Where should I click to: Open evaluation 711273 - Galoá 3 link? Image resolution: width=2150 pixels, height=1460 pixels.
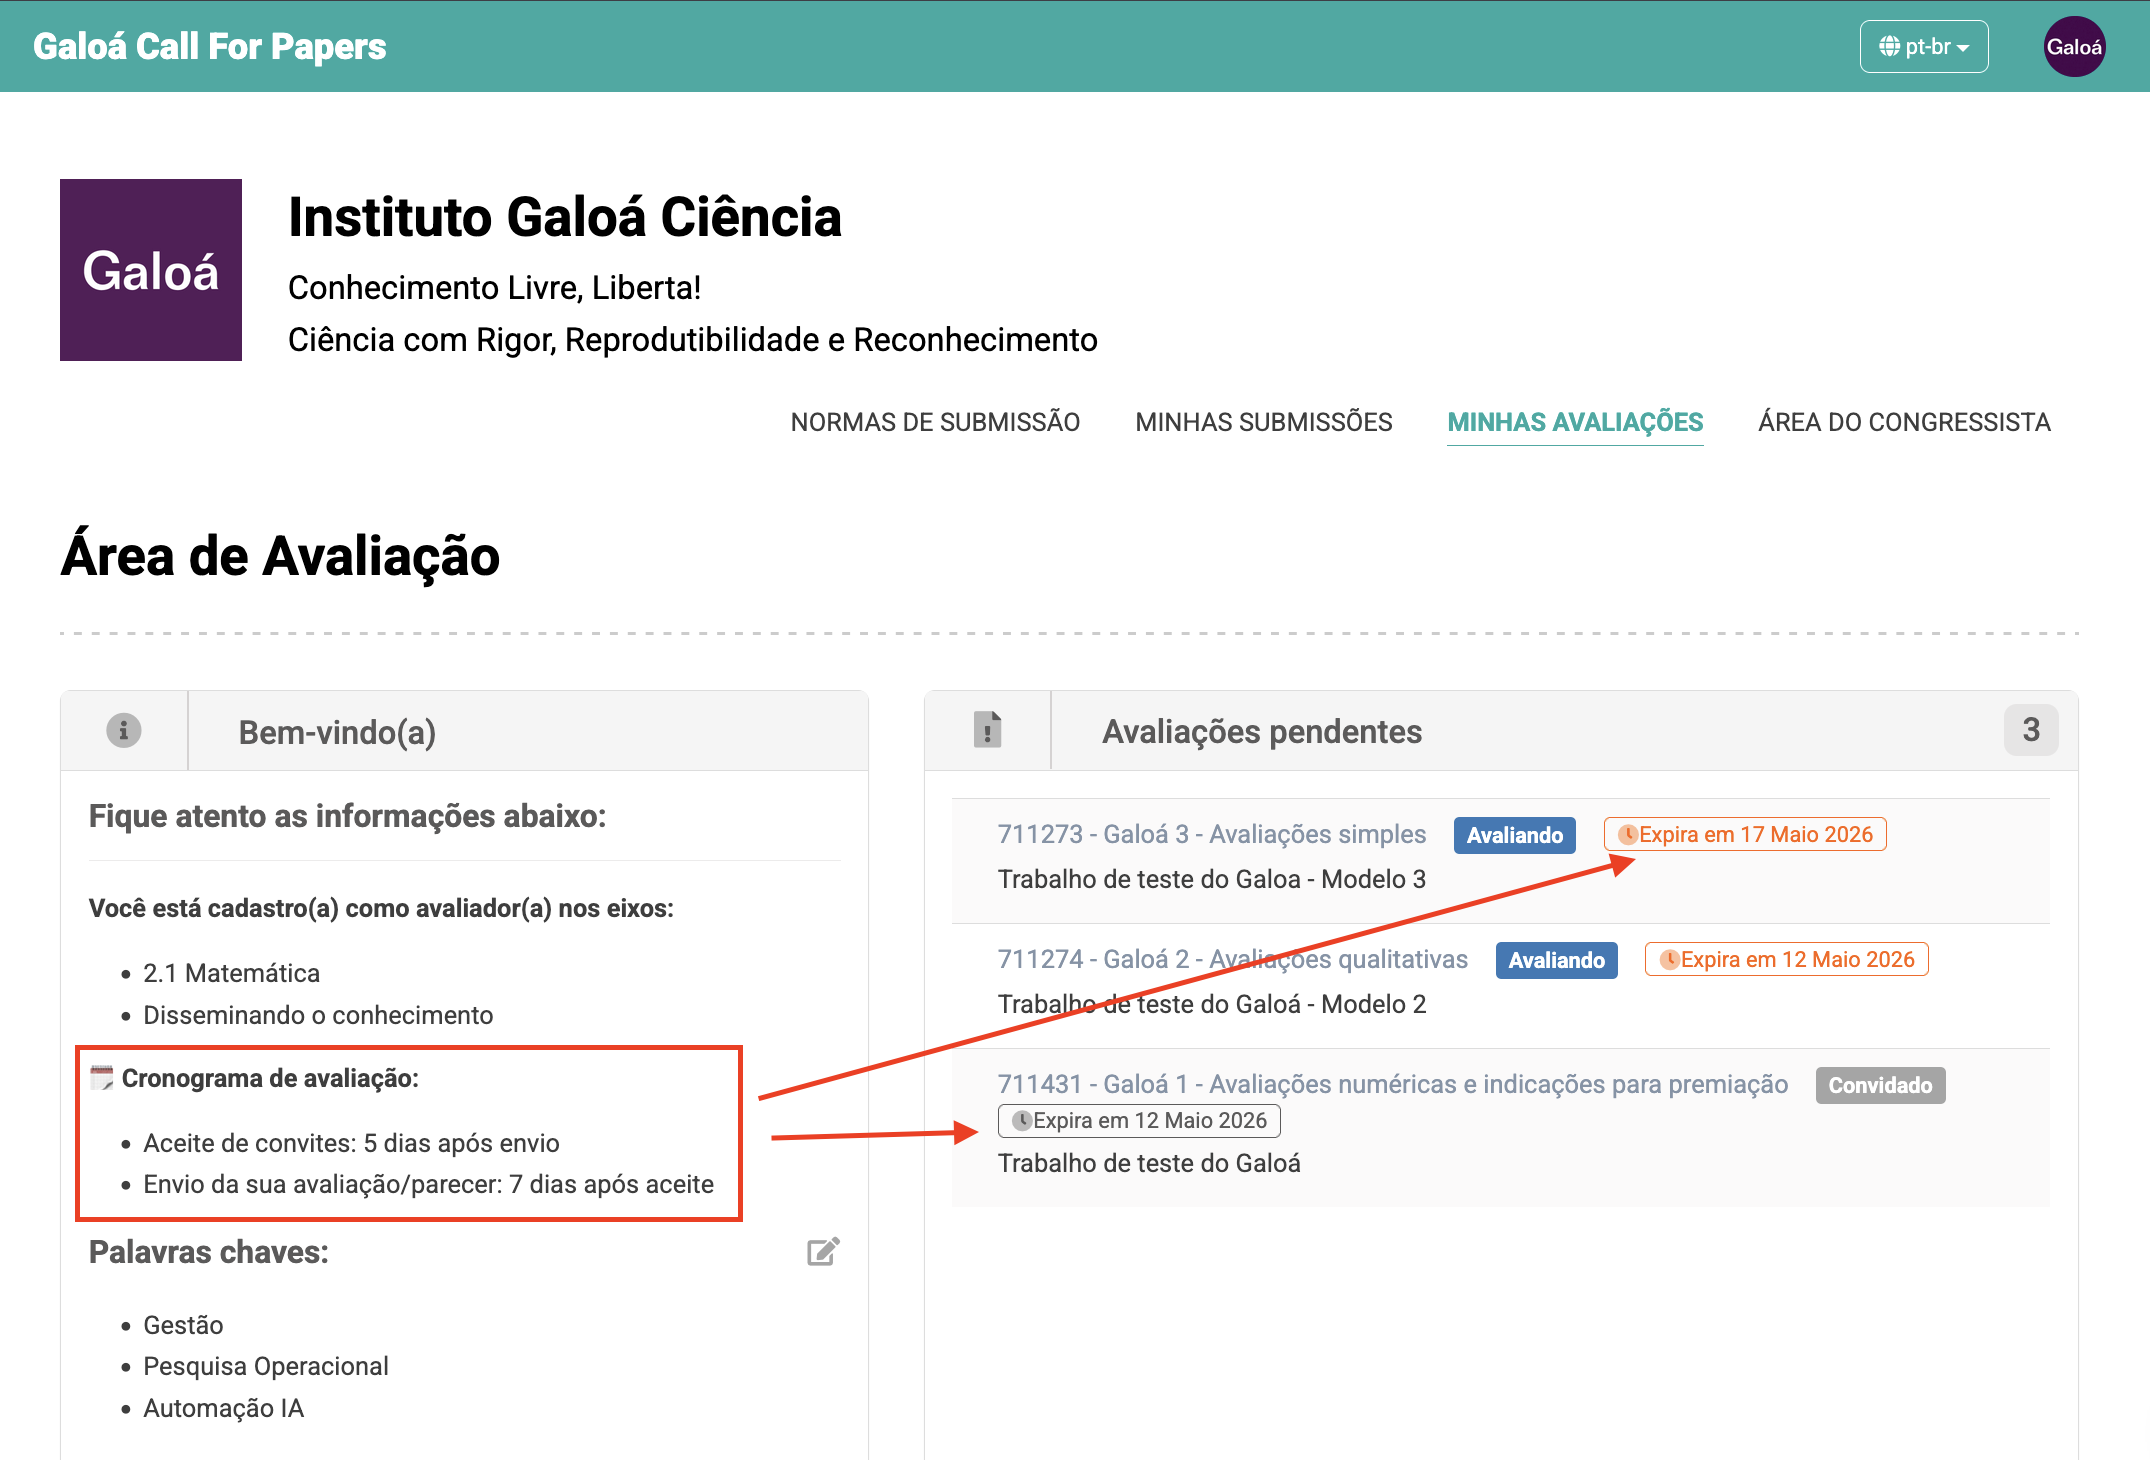pos(1212,834)
